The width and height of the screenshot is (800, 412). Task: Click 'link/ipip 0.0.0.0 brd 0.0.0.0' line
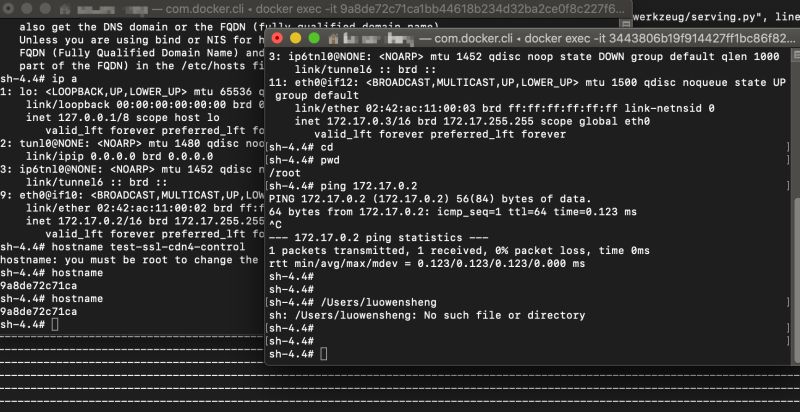[x=119, y=157]
